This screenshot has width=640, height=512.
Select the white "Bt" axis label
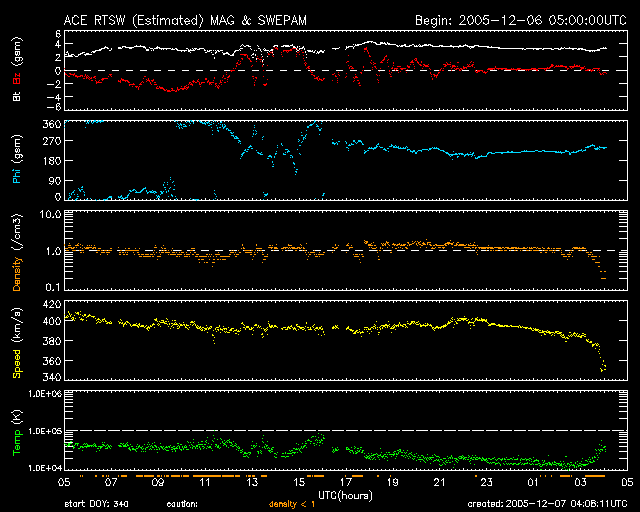(x=17, y=96)
